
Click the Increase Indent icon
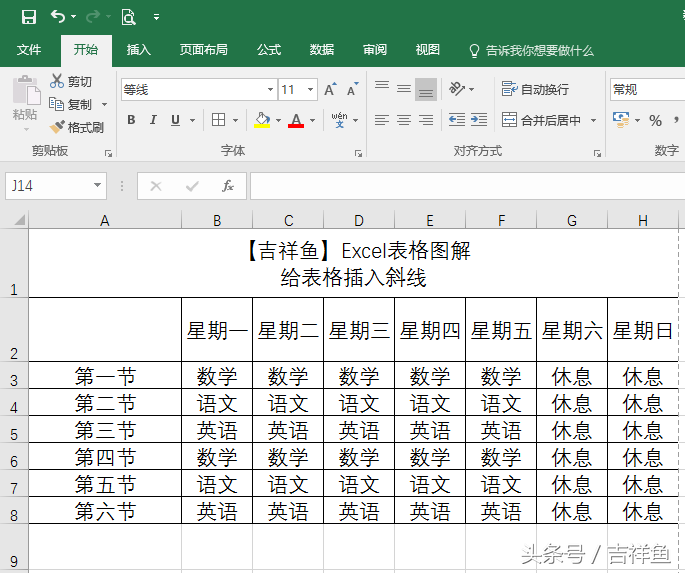[x=479, y=119]
